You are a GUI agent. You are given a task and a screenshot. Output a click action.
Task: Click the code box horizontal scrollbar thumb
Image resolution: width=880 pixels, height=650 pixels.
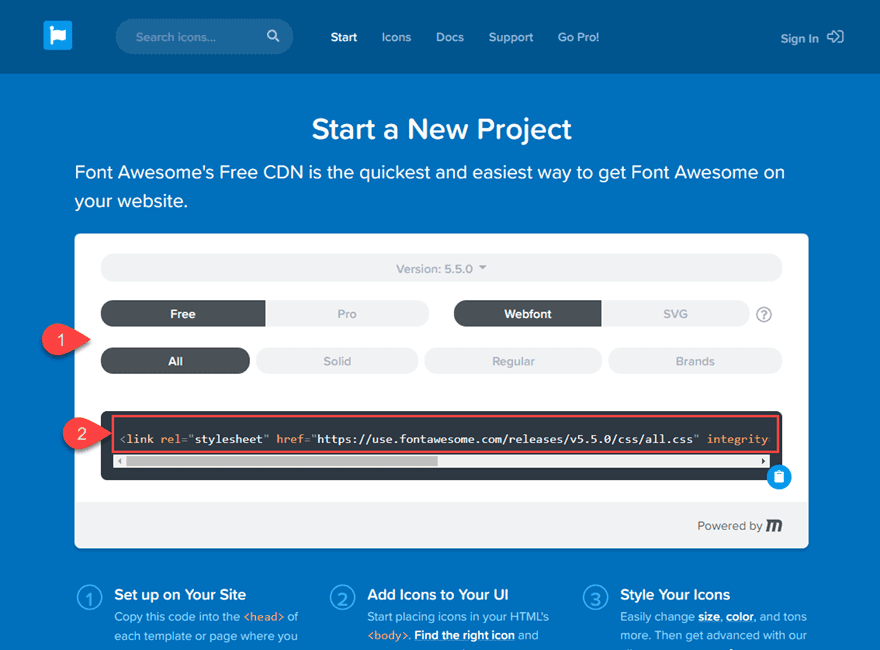click(282, 461)
